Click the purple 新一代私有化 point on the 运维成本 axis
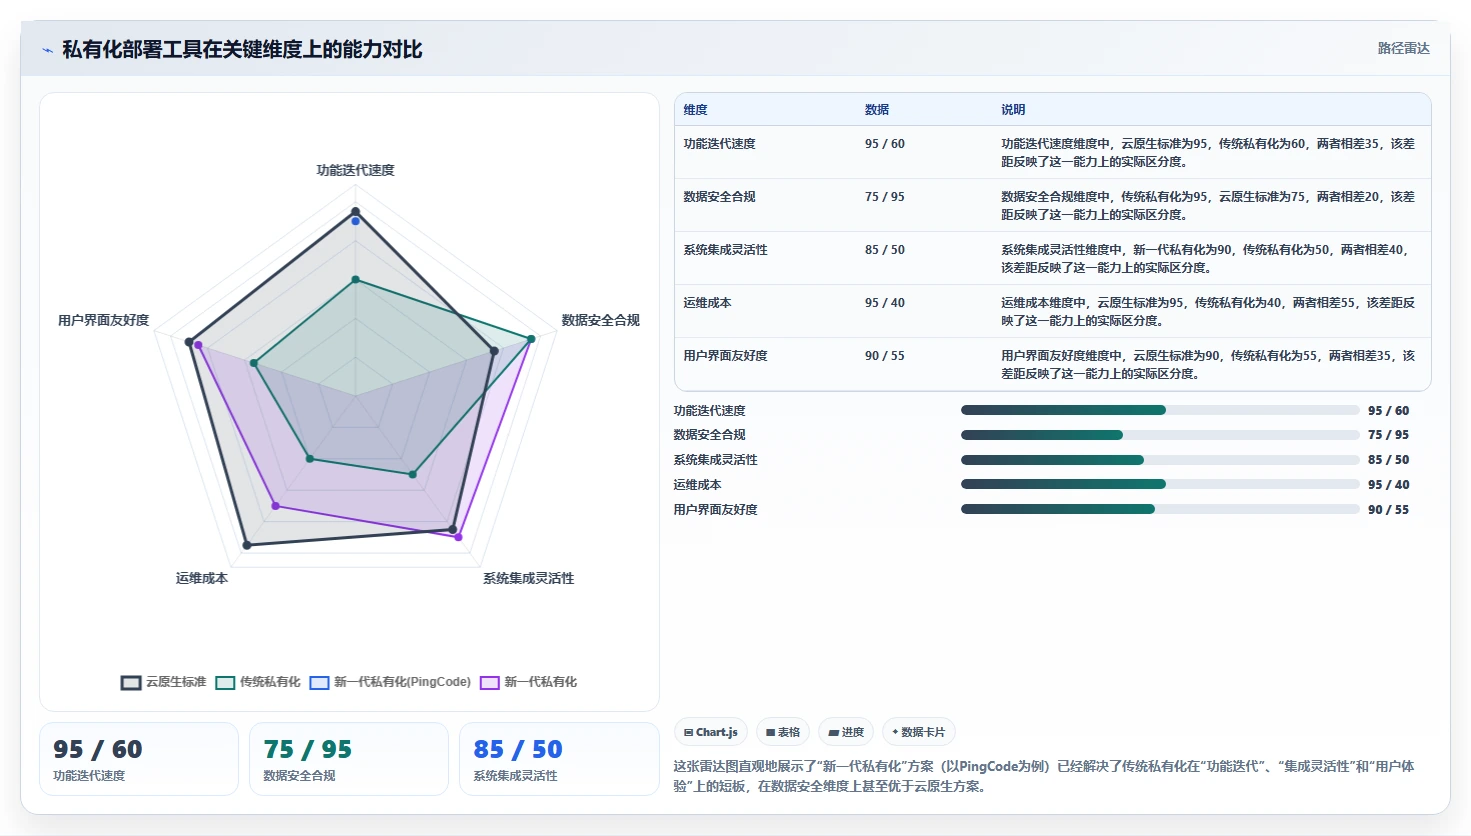 coord(276,506)
